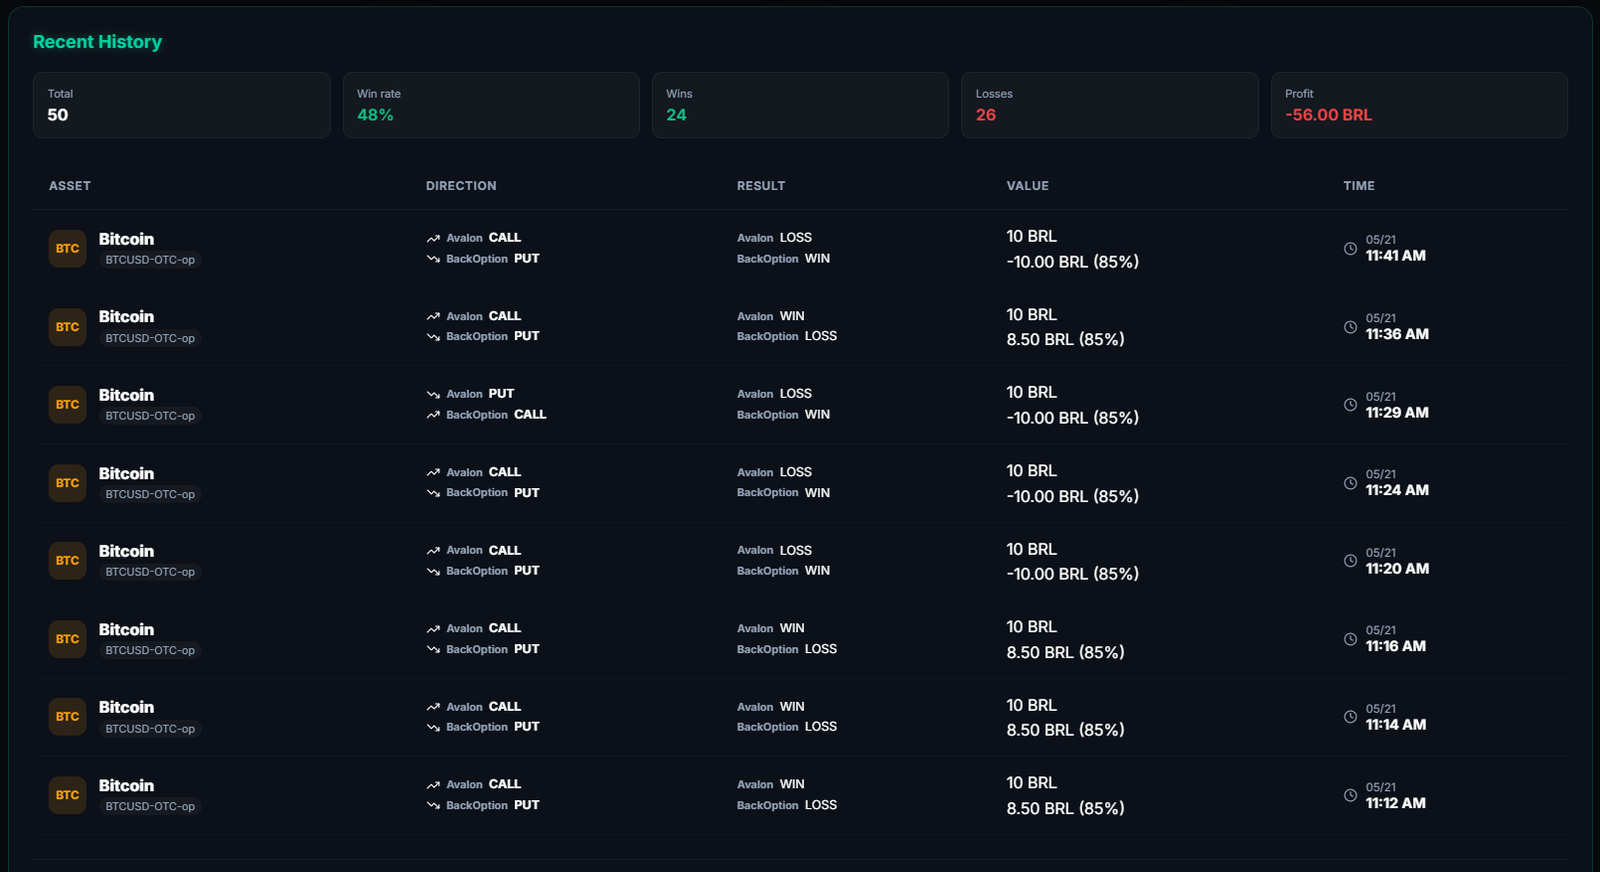Click the BTC icon in the 11:16 AM row

tap(67, 639)
